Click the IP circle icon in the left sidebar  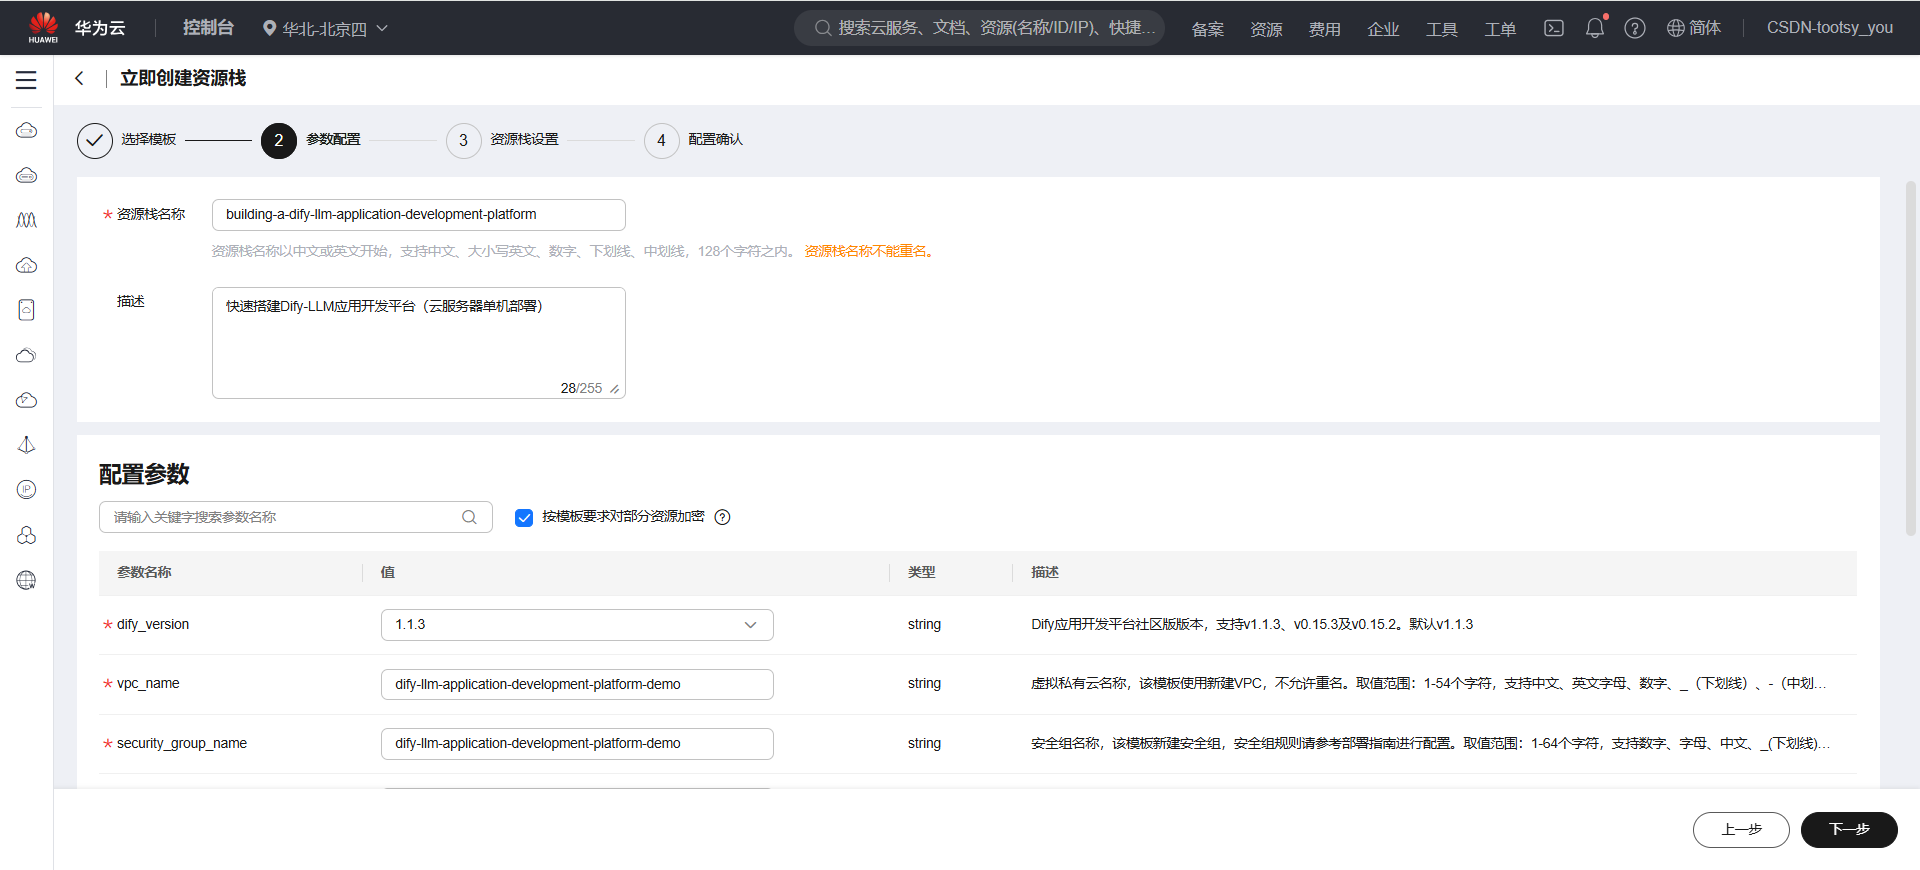(x=27, y=489)
